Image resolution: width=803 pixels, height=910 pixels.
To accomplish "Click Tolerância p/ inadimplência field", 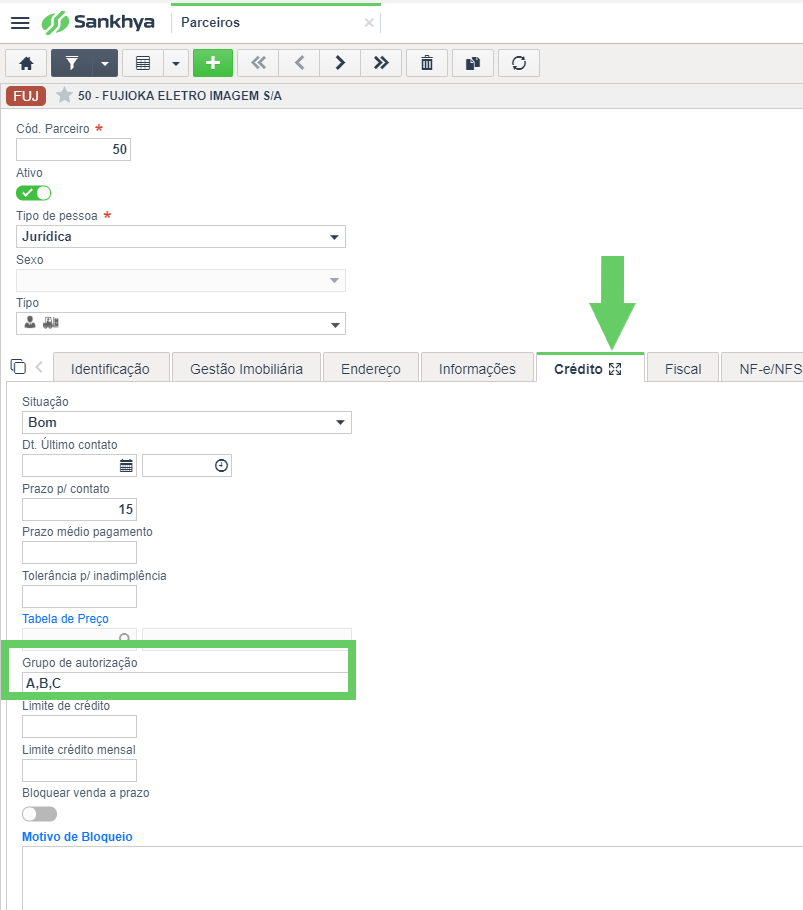I will (x=79, y=597).
